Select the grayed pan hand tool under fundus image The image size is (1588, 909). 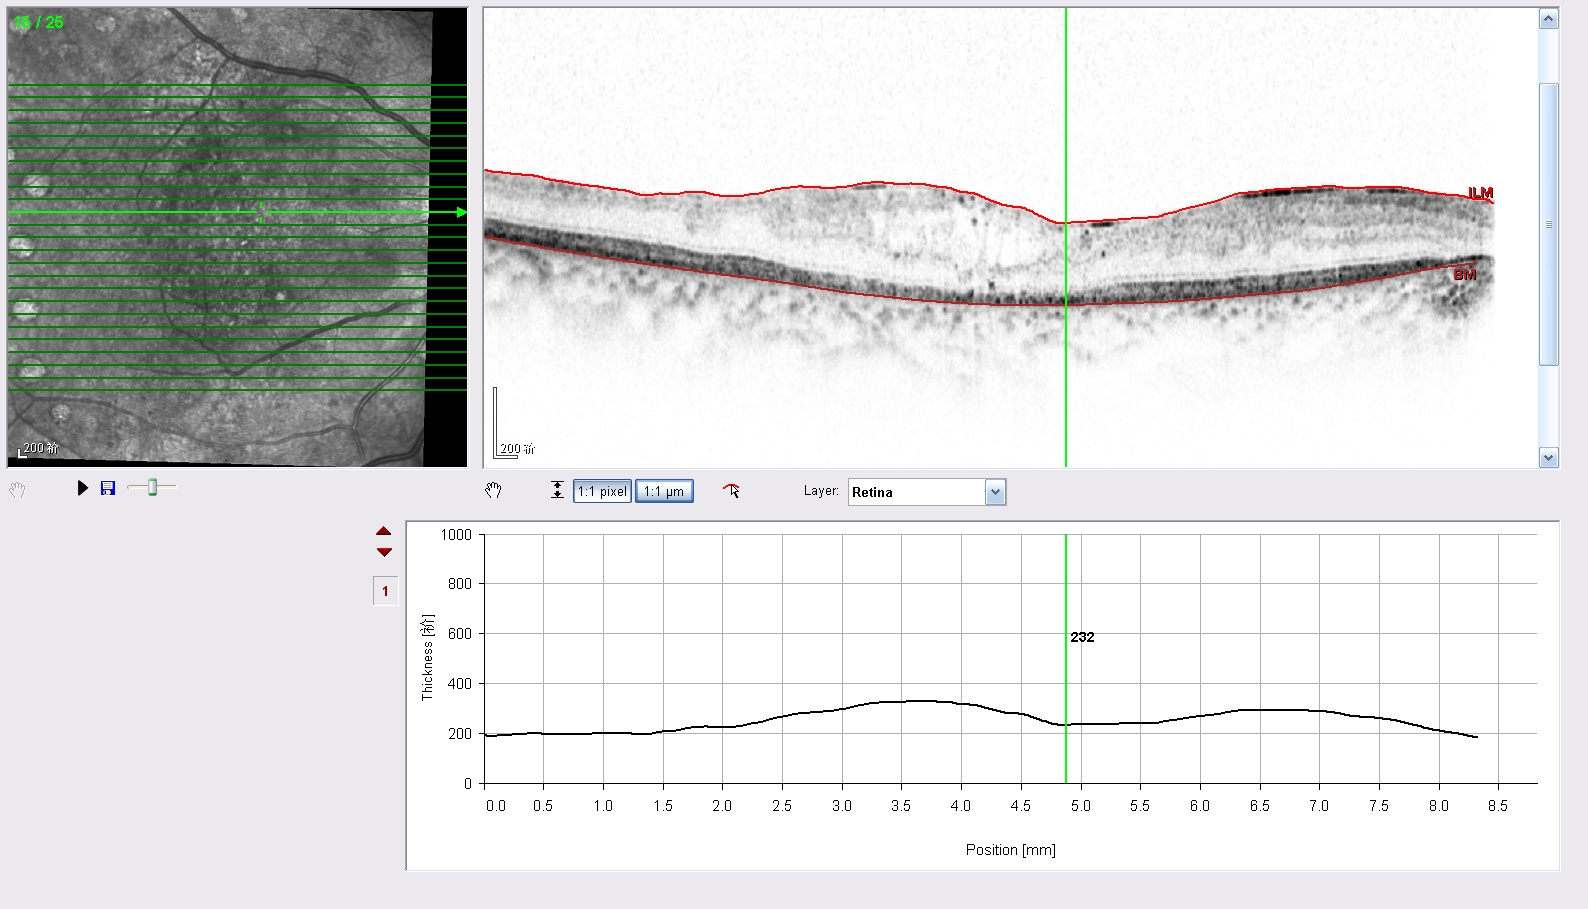[17, 490]
